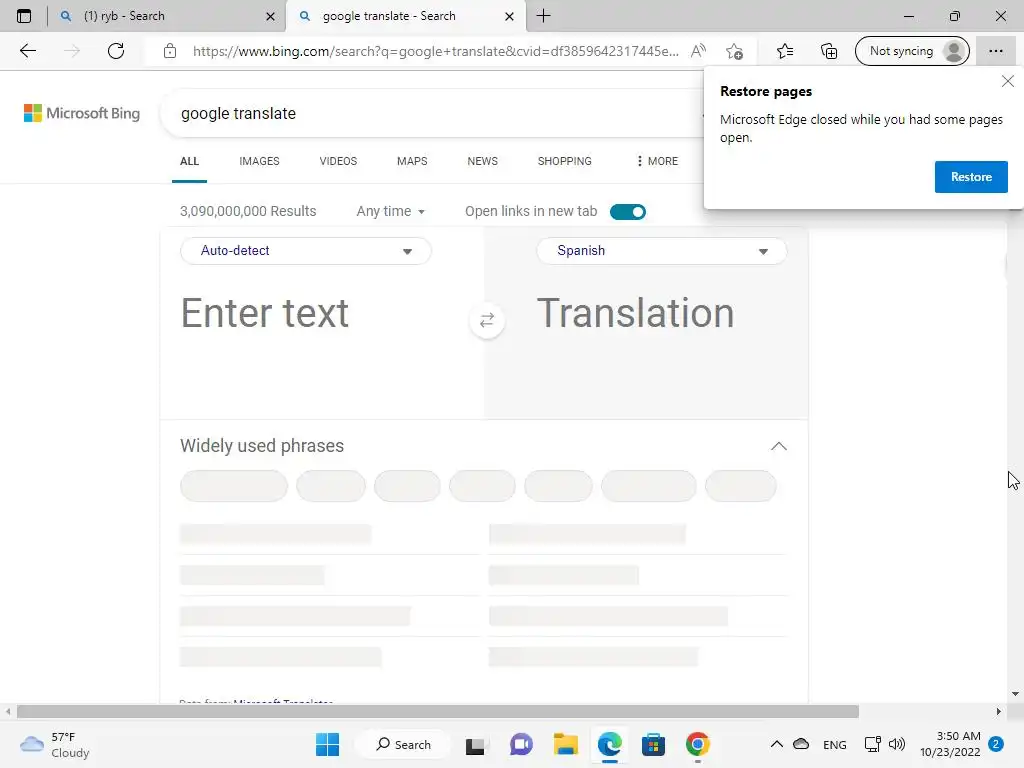View site information lock icon
This screenshot has width=1024, height=768.
point(170,51)
